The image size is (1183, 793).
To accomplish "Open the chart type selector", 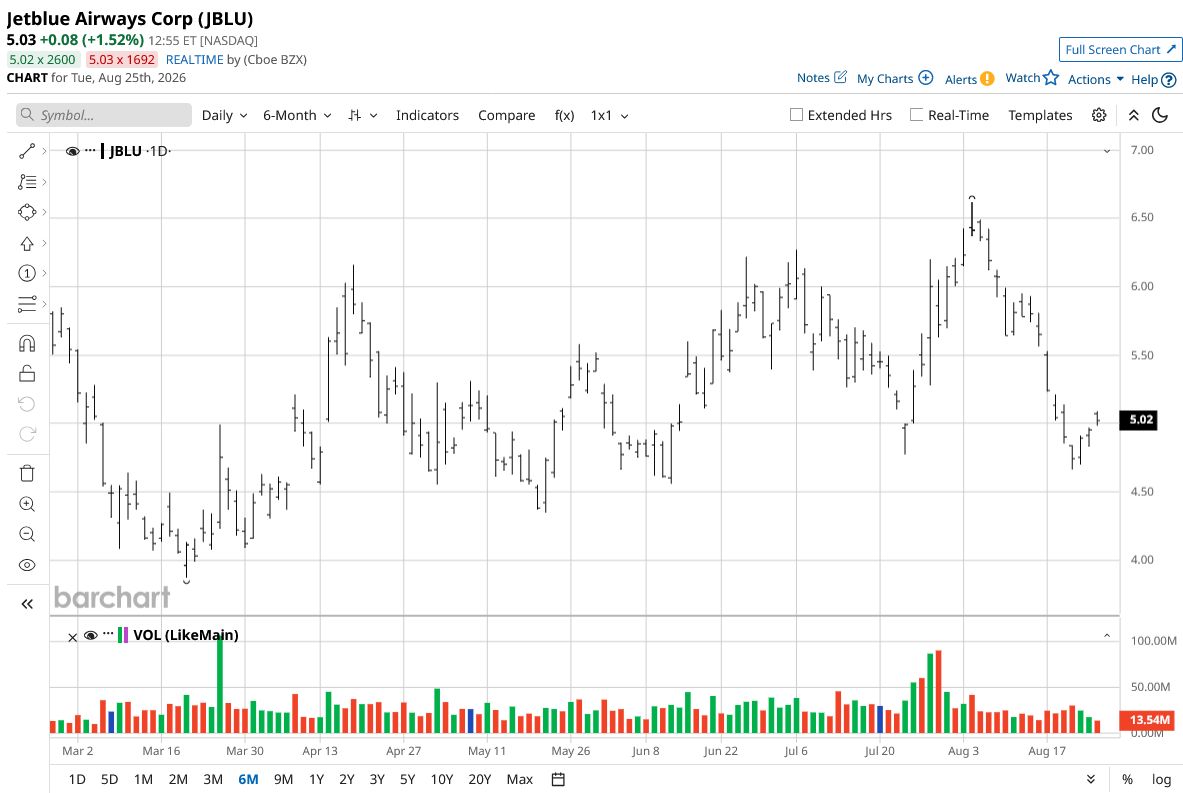I will 362,115.
